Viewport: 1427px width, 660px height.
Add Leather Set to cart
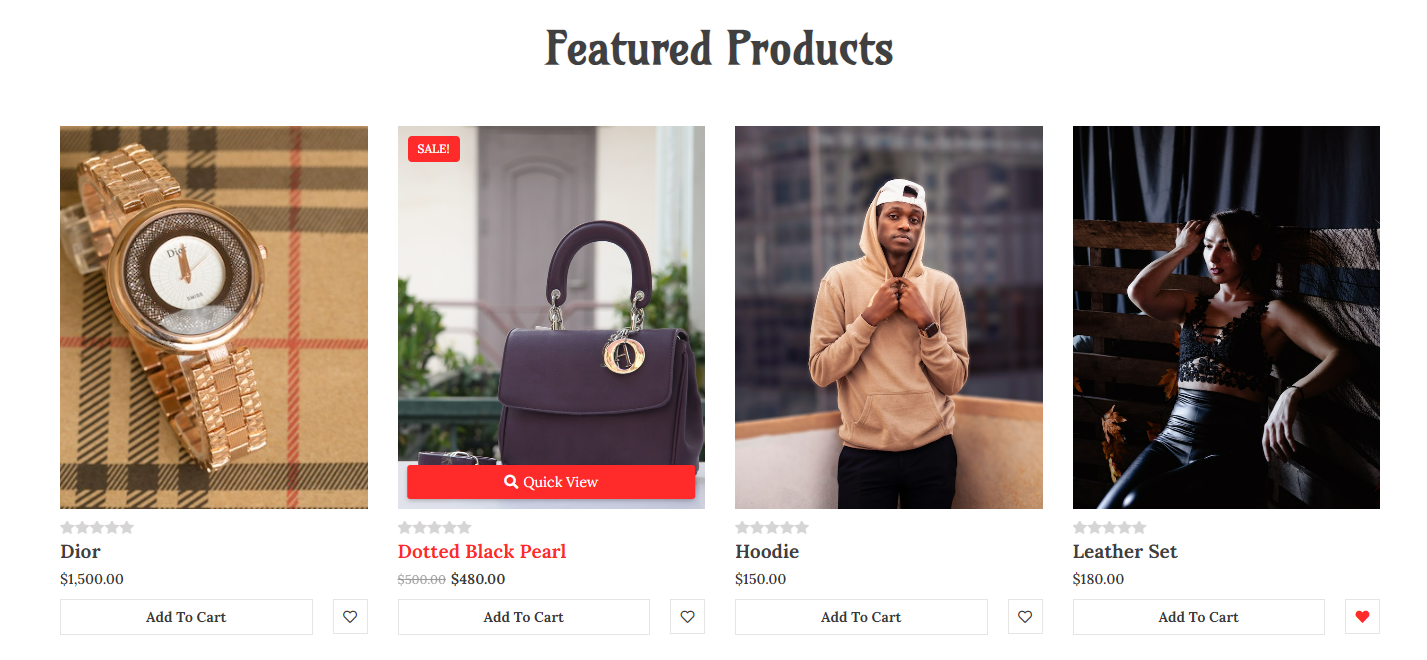point(1199,617)
